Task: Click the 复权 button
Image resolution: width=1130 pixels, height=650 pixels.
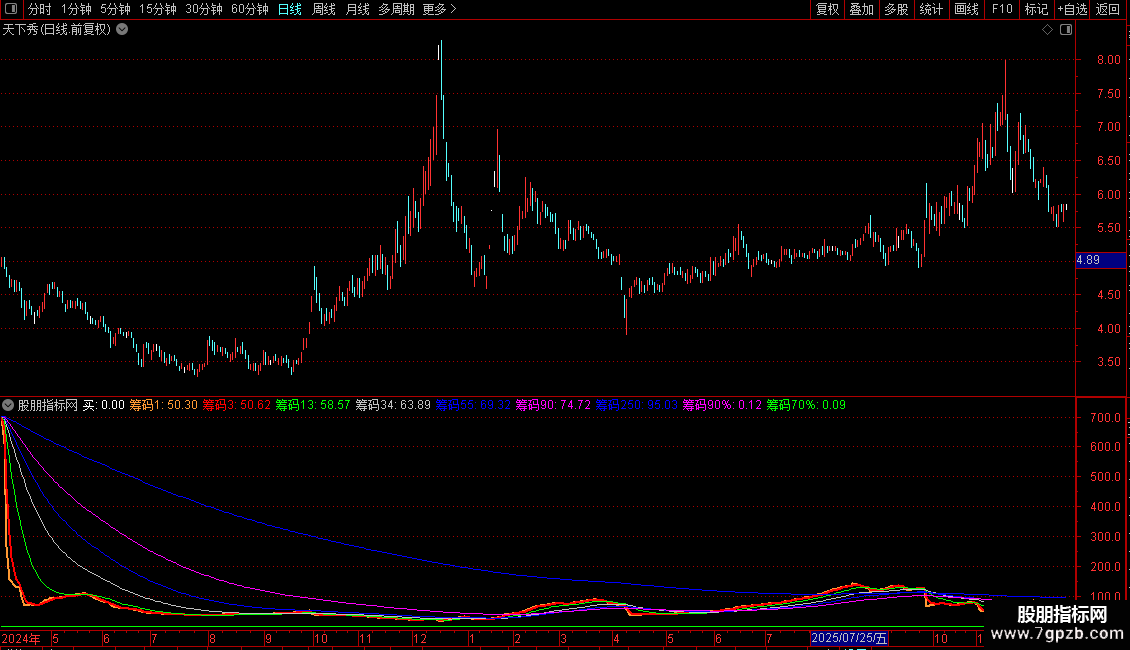Action: (827, 9)
